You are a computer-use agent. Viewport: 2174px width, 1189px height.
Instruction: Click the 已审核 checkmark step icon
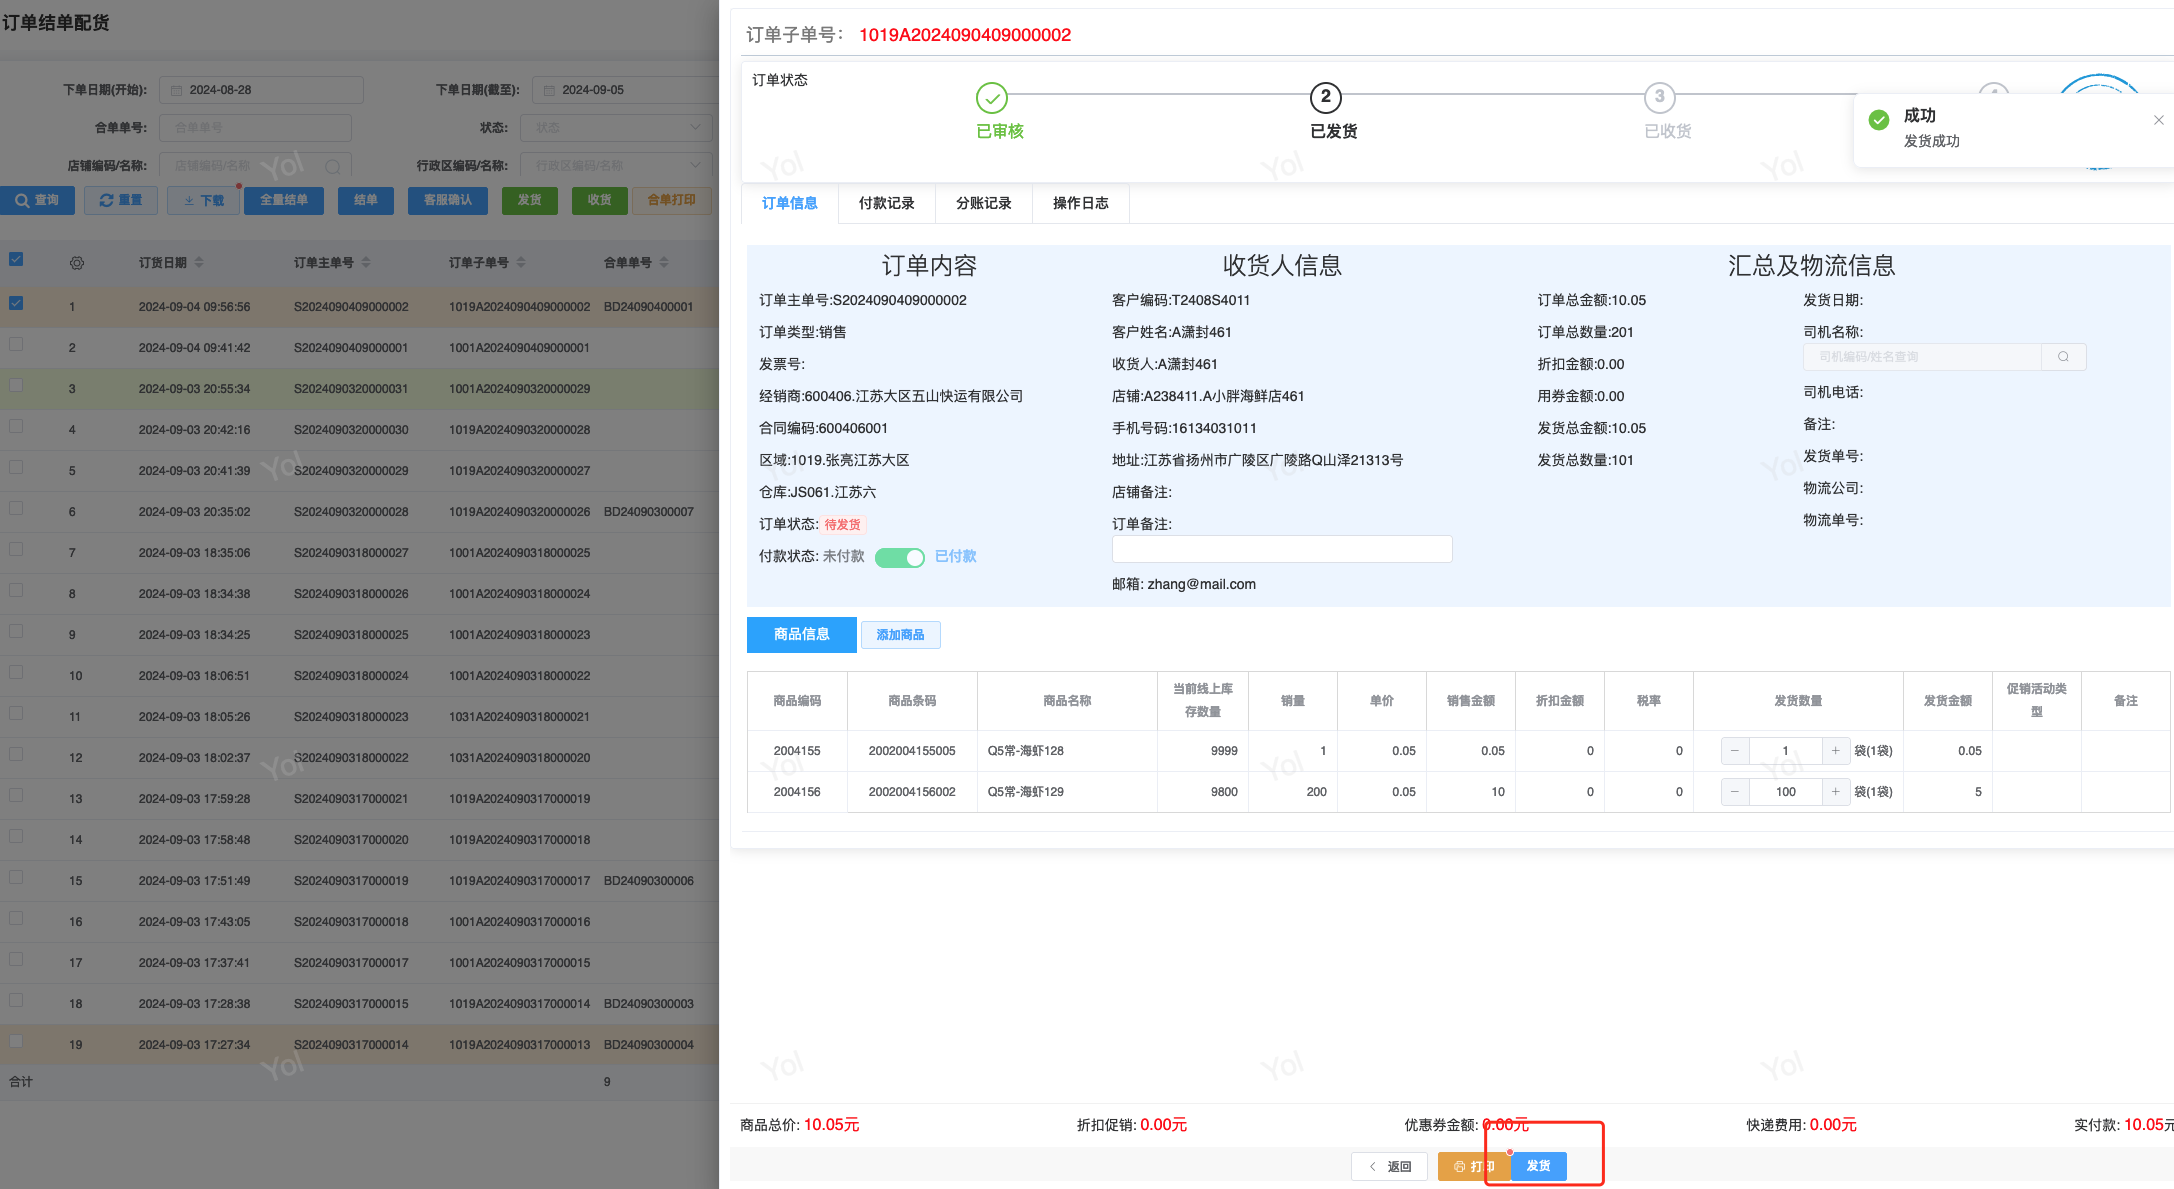(991, 98)
